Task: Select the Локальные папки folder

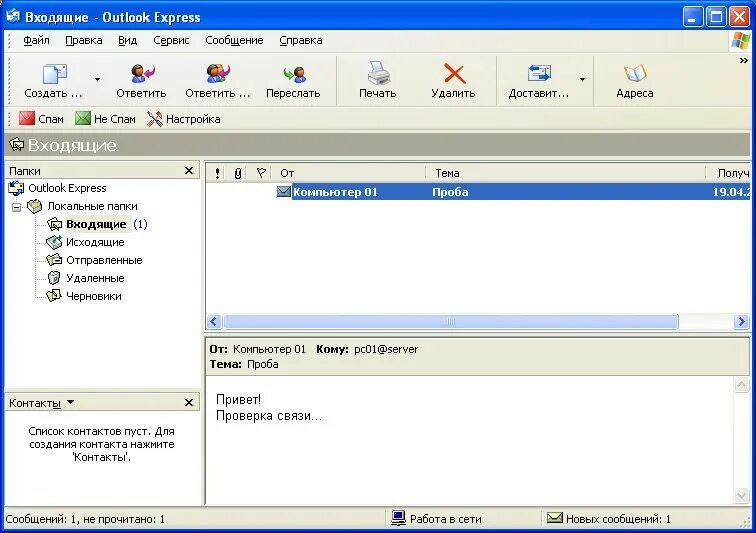Action: click(x=92, y=206)
